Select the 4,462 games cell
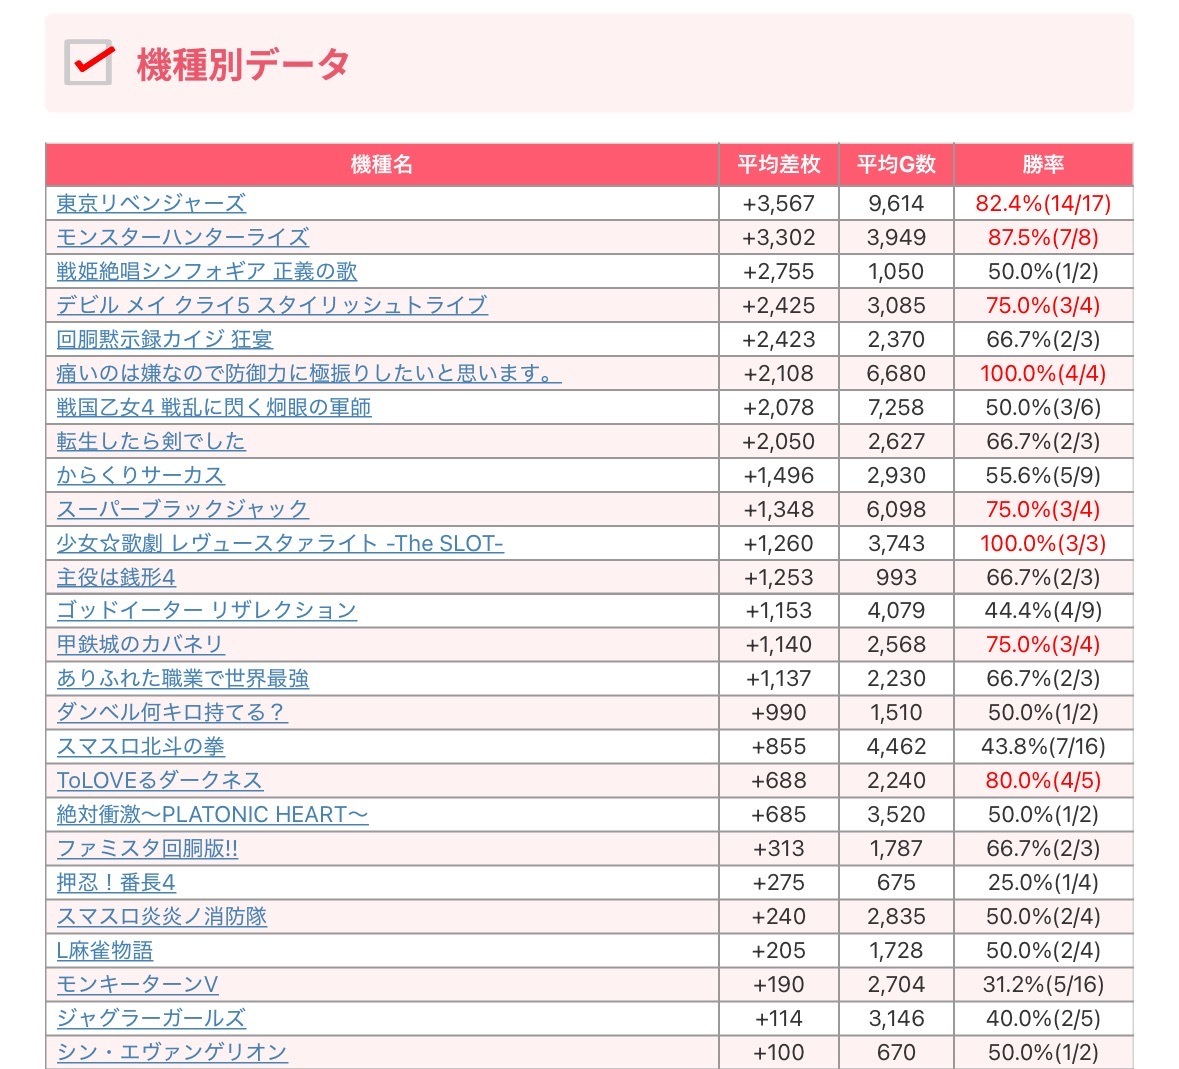The height and width of the screenshot is (1069, 1179). tap(896, 746)
